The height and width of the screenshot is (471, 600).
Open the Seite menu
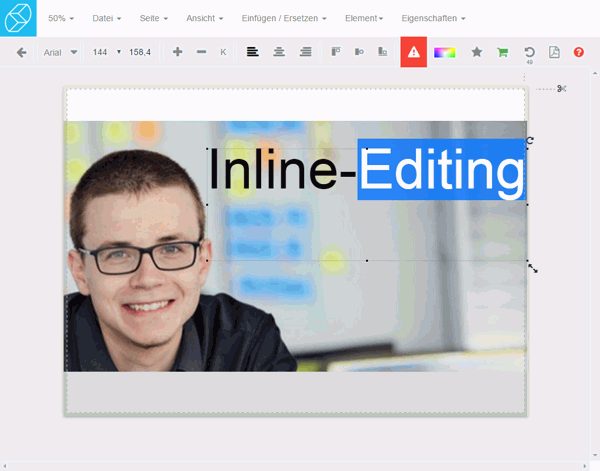[x=153, y=18]
